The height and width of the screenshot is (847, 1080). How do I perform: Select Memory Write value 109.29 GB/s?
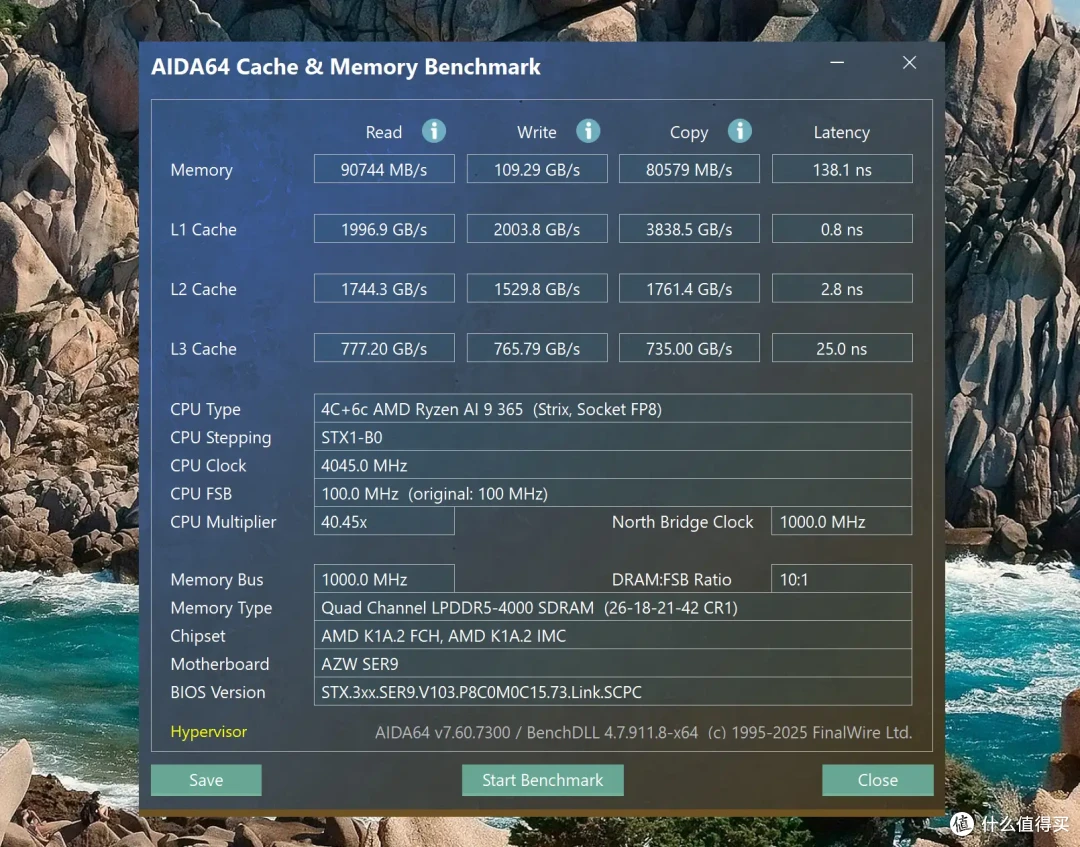(537, 169)
